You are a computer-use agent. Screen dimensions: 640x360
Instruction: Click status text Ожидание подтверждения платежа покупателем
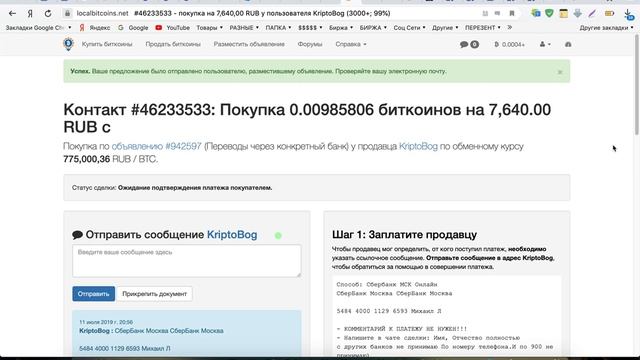click(195, 188)
